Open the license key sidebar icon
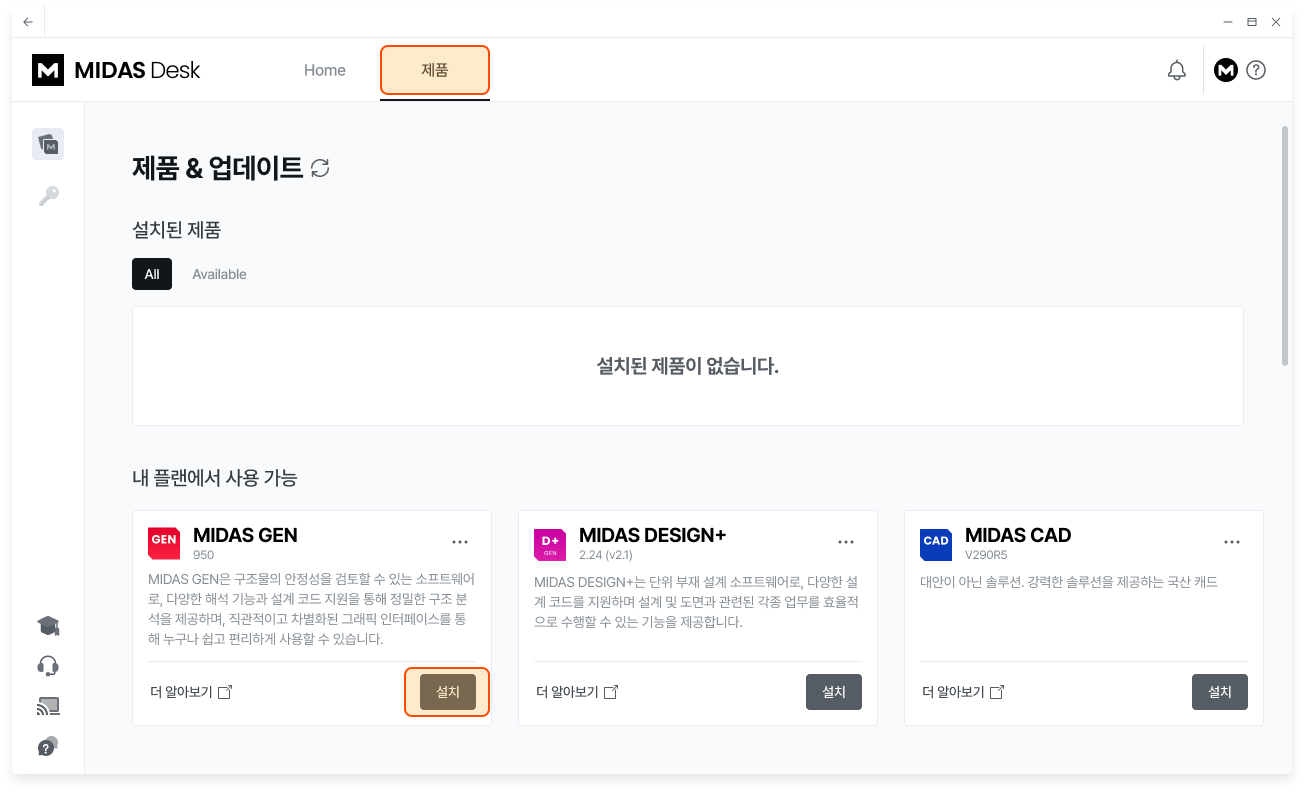 click(48, 196)
